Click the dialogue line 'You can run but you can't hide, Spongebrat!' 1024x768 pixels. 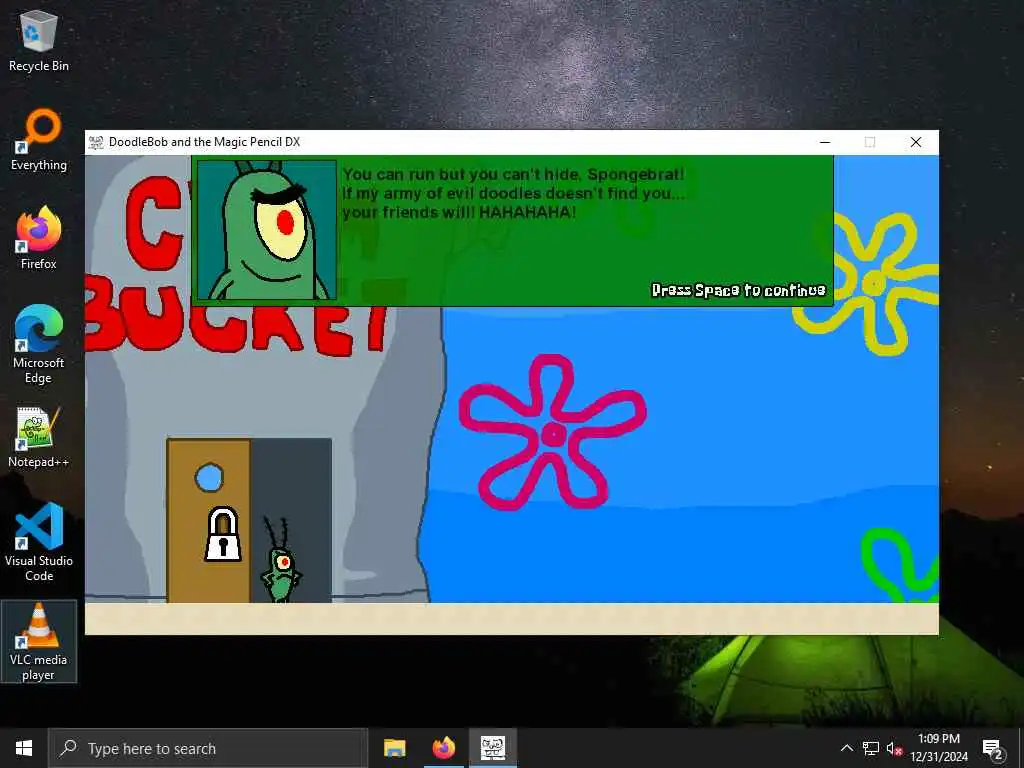[513, 174]
